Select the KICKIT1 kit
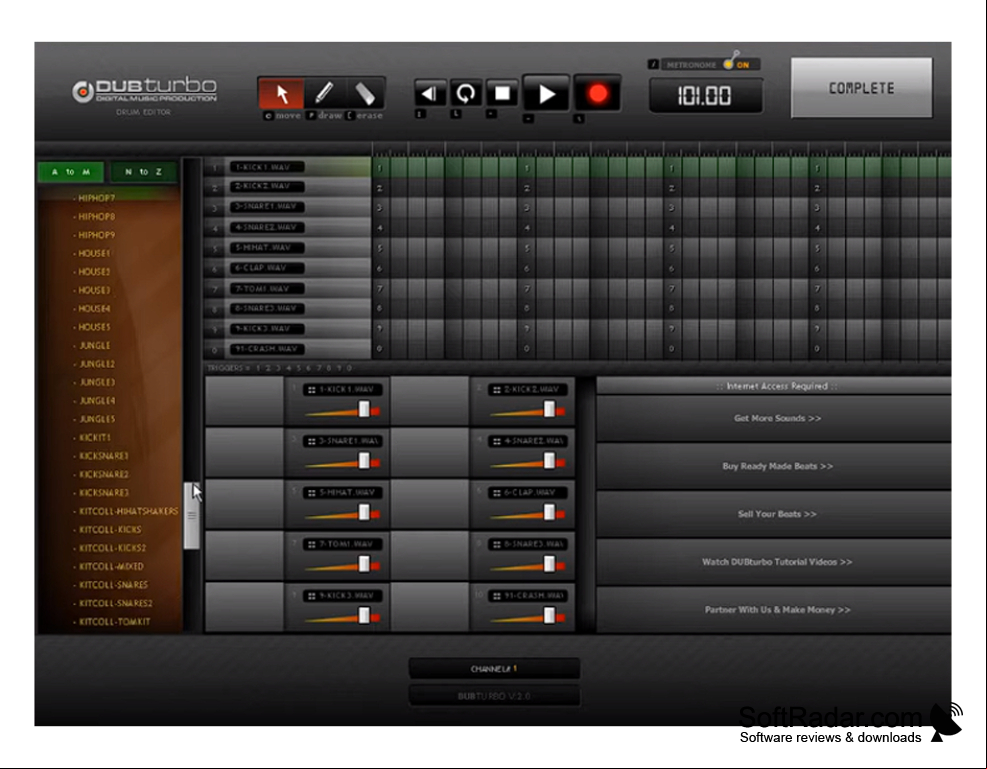987x769 pixels. [x=94, y=437]
